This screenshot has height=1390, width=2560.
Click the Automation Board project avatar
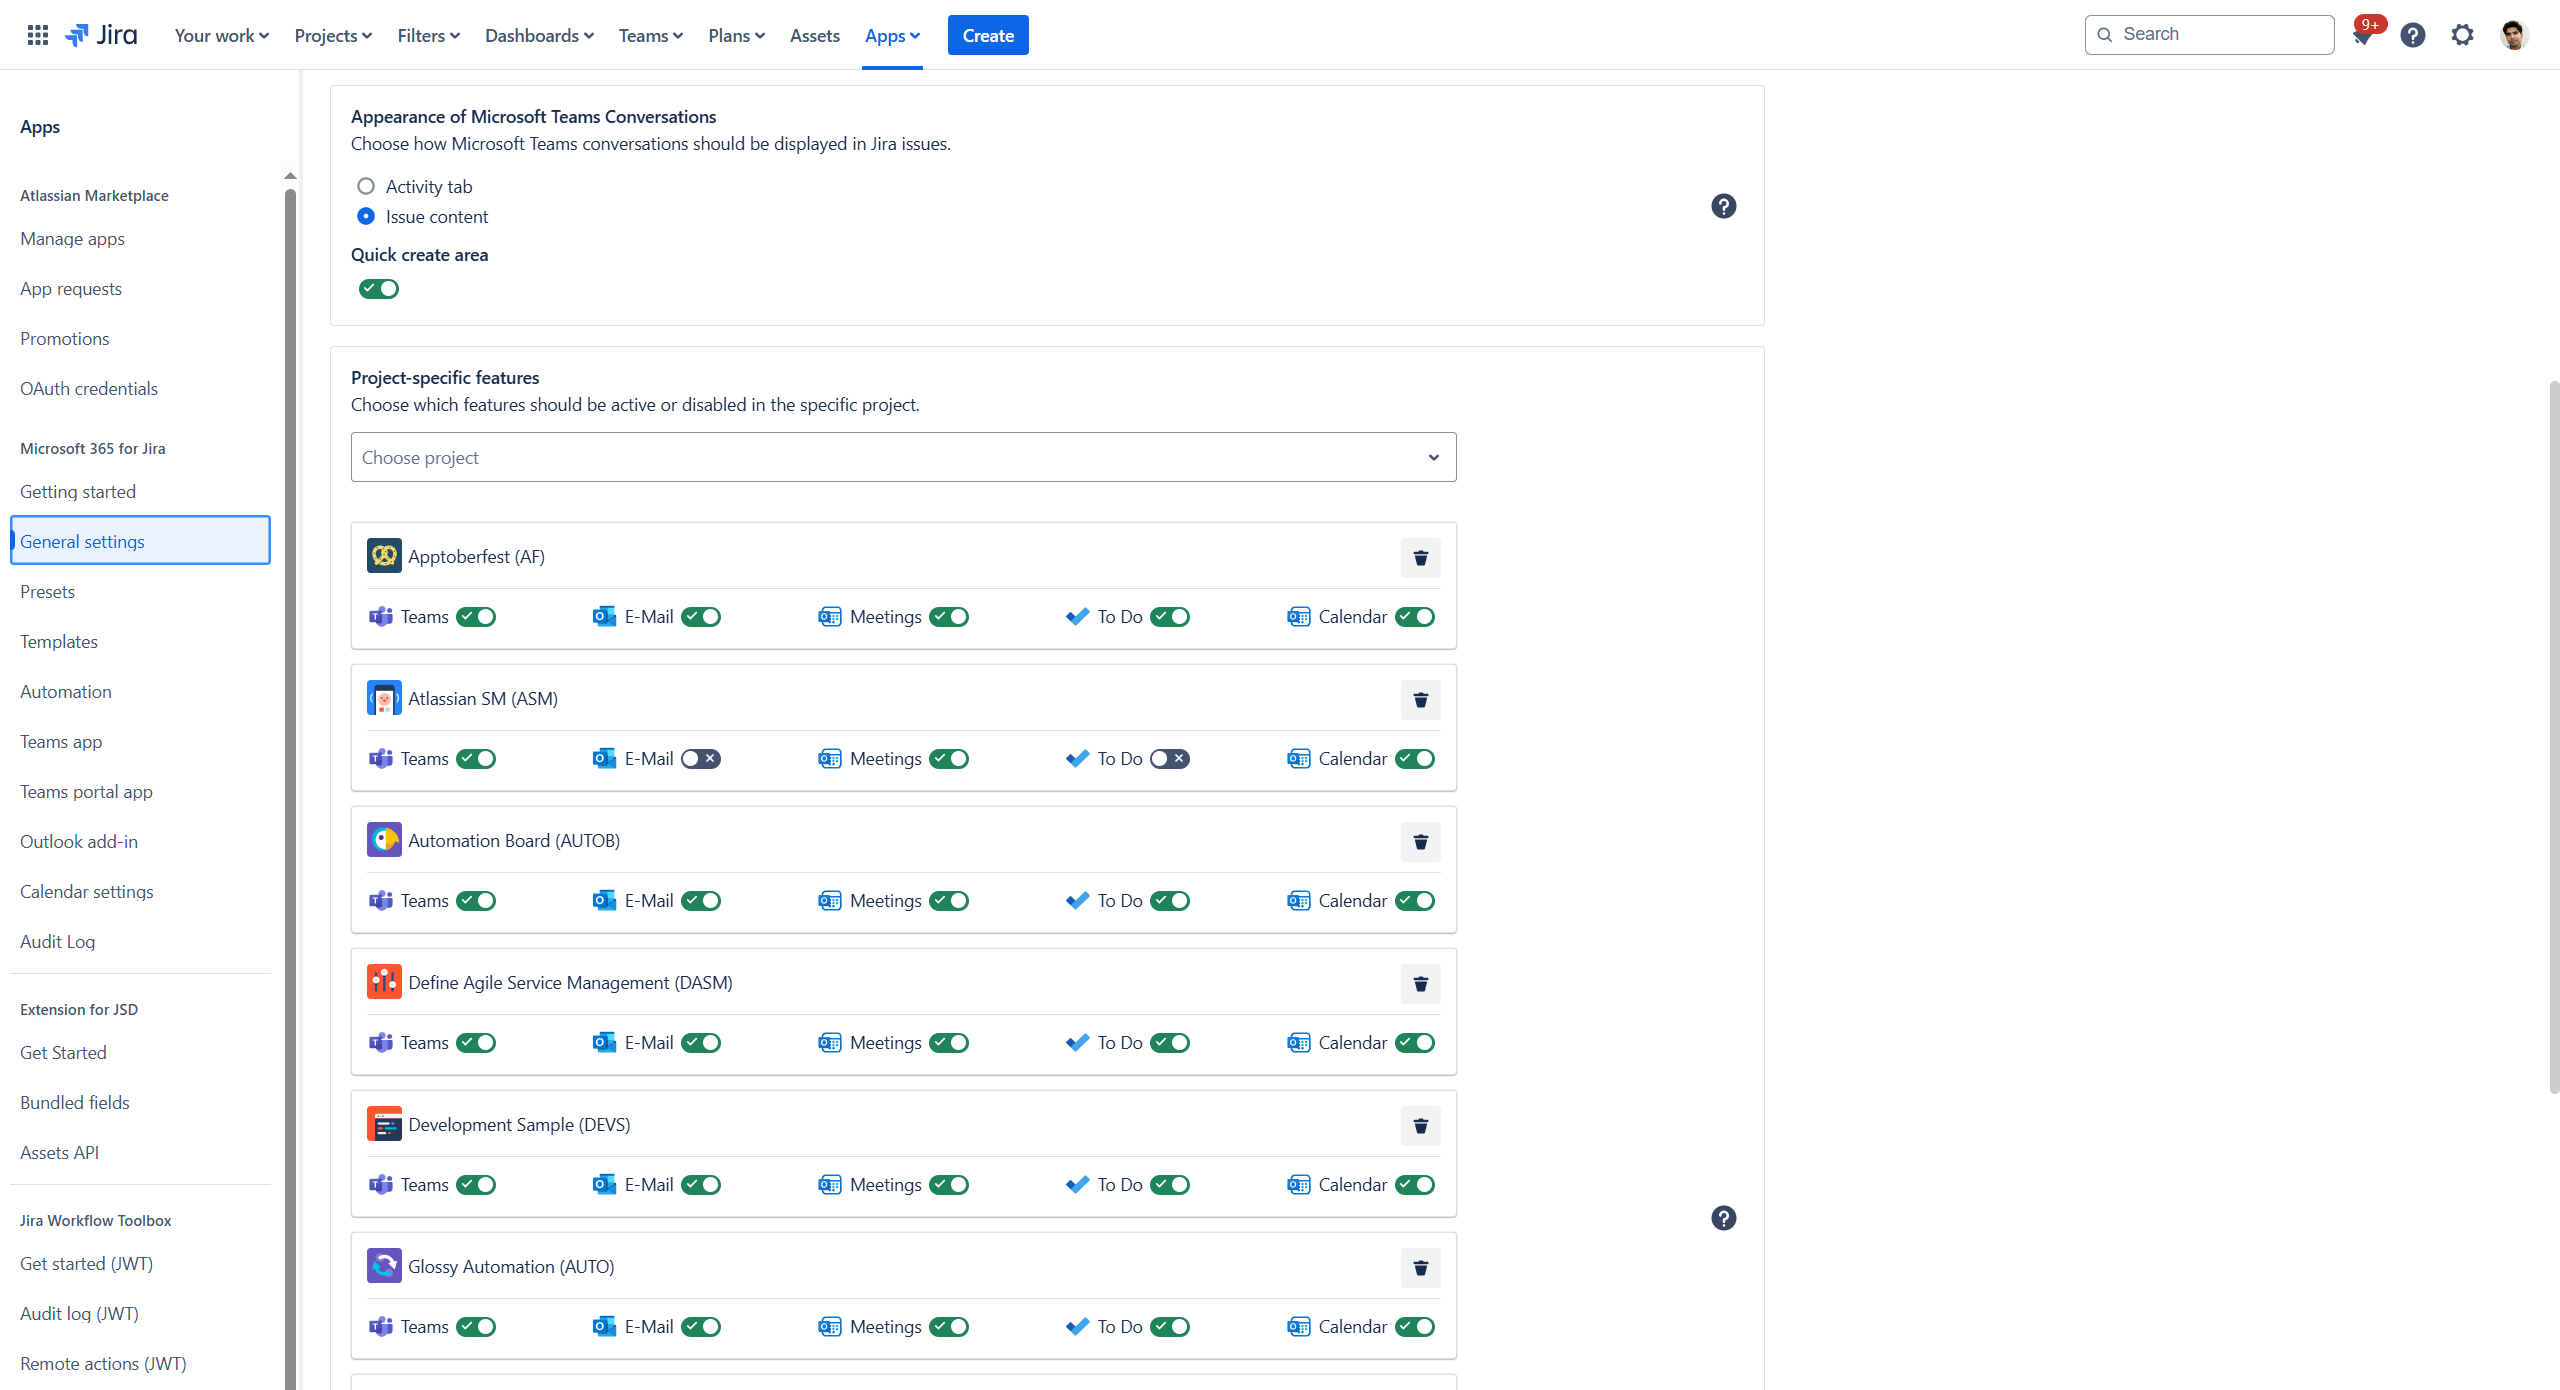(384, 840)
